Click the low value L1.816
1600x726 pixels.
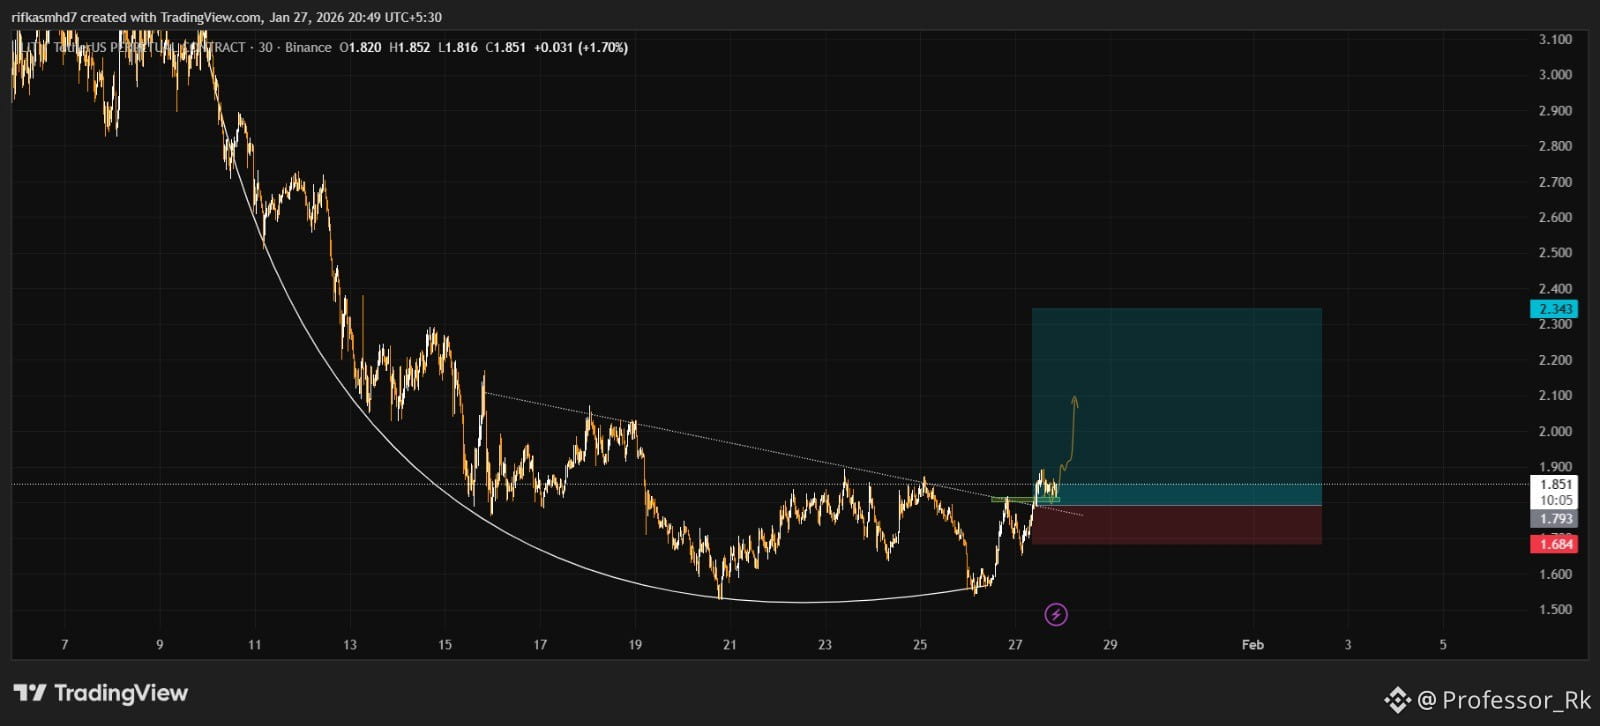[x=458, y=47]
